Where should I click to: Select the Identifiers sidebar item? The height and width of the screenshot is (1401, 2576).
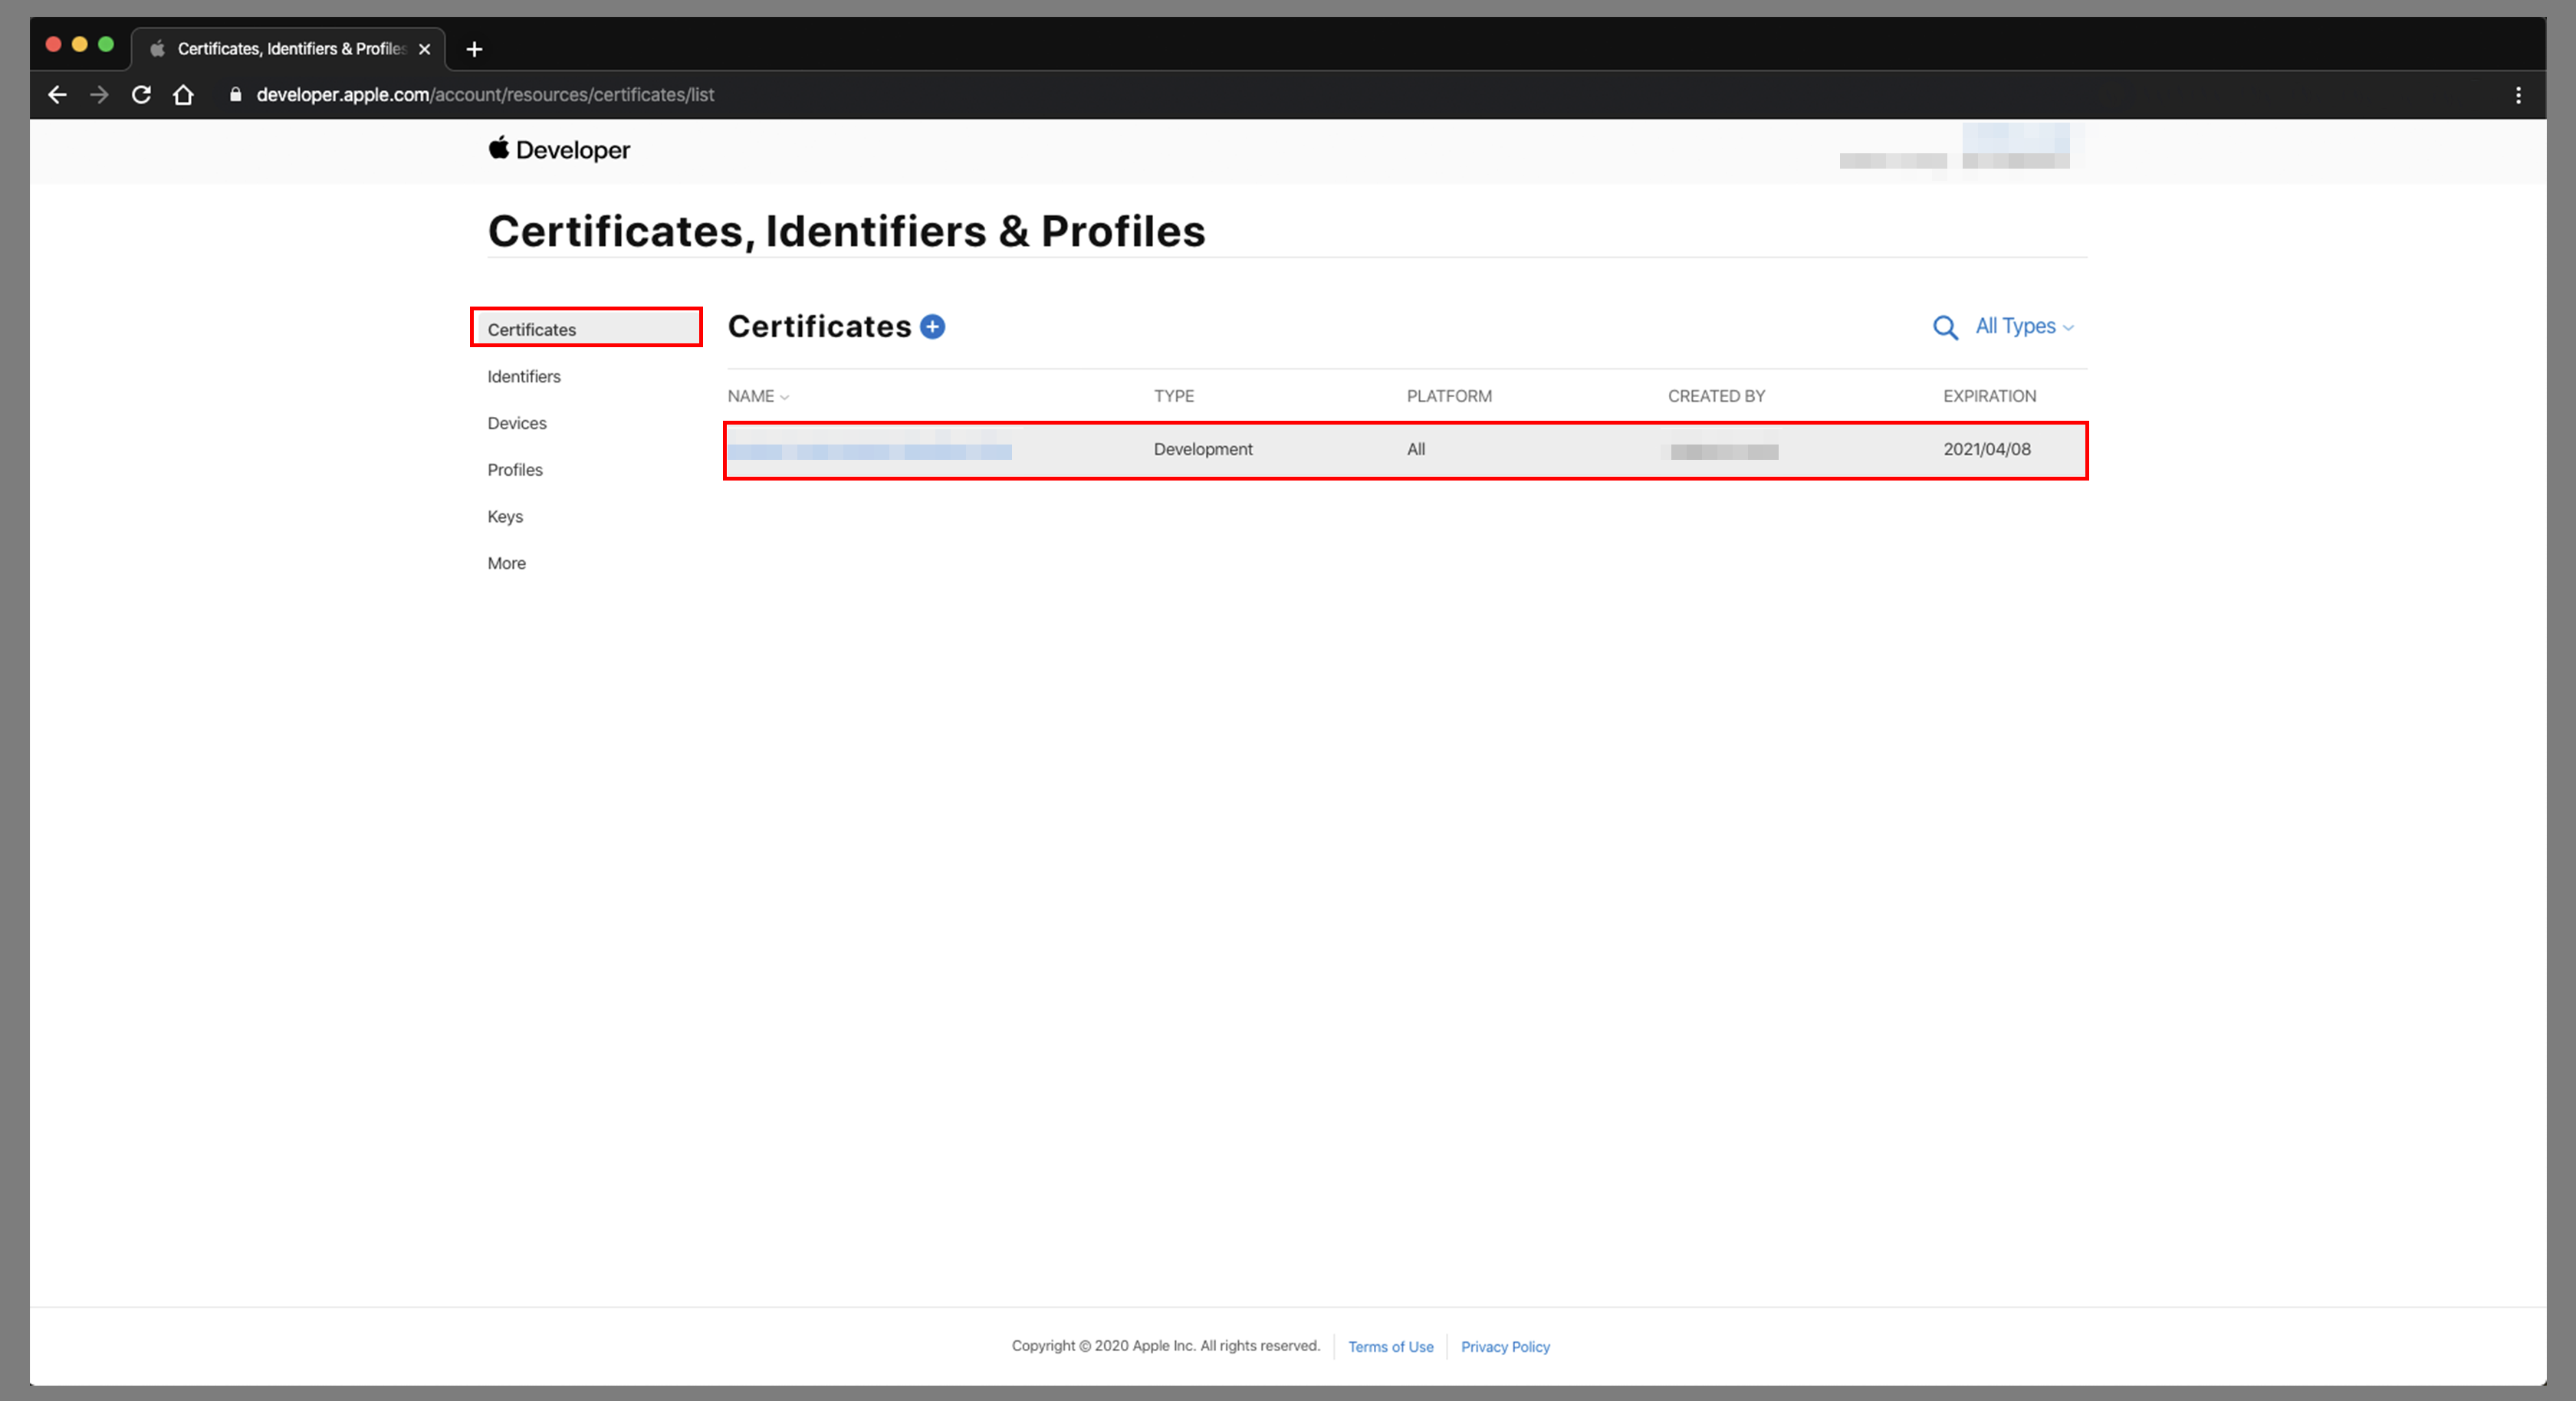tap(523, 376)
